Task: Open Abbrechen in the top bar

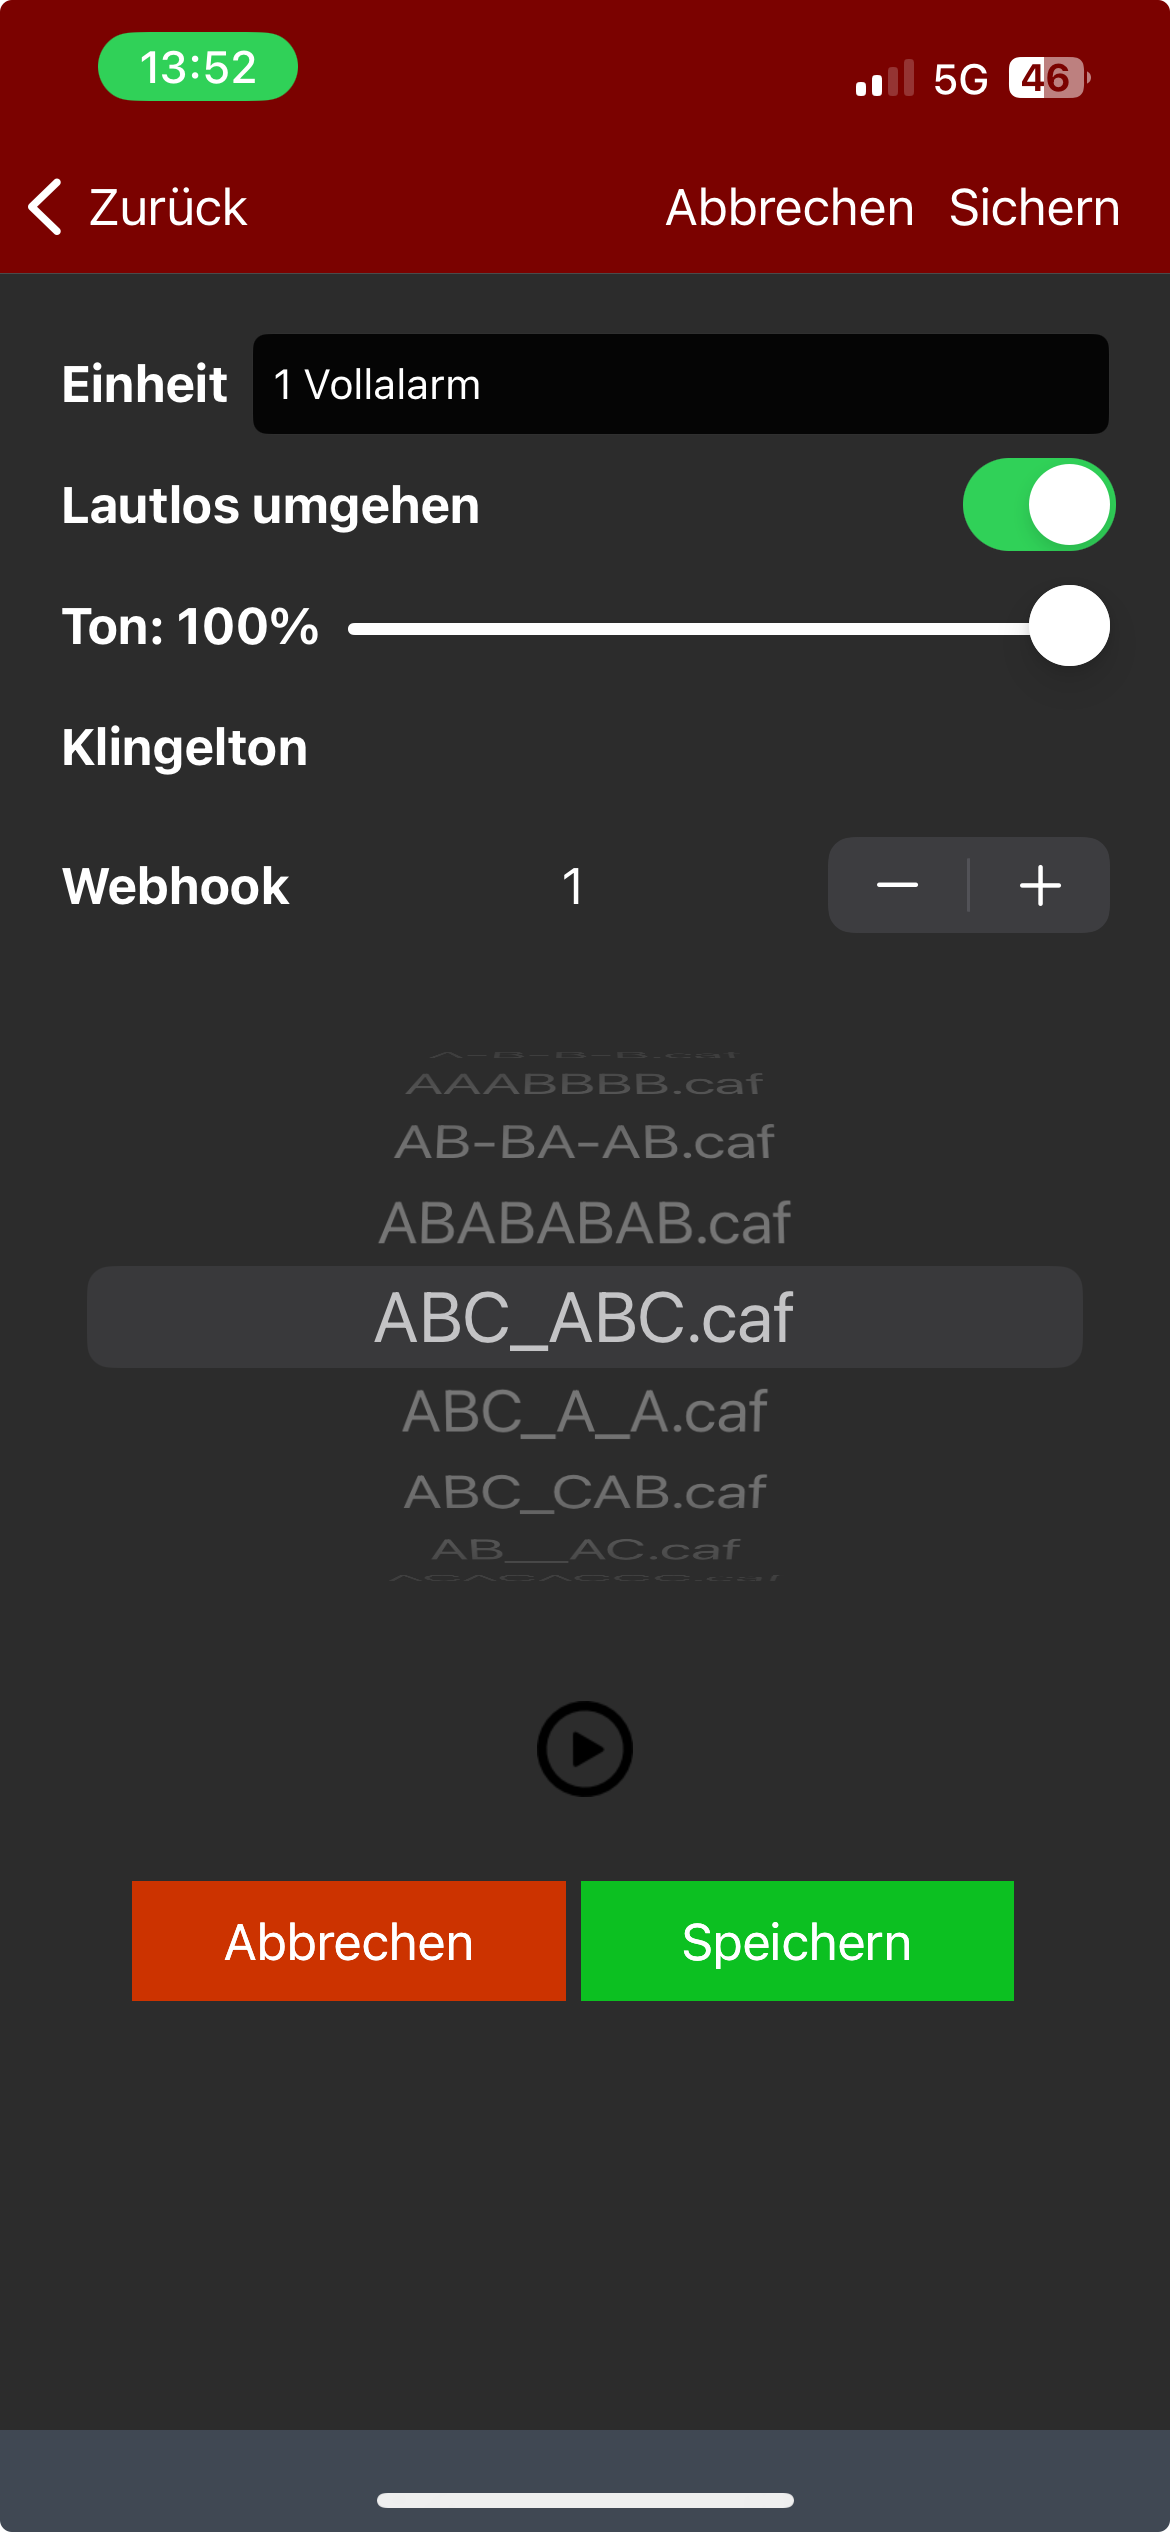Action: coord(789,207)
